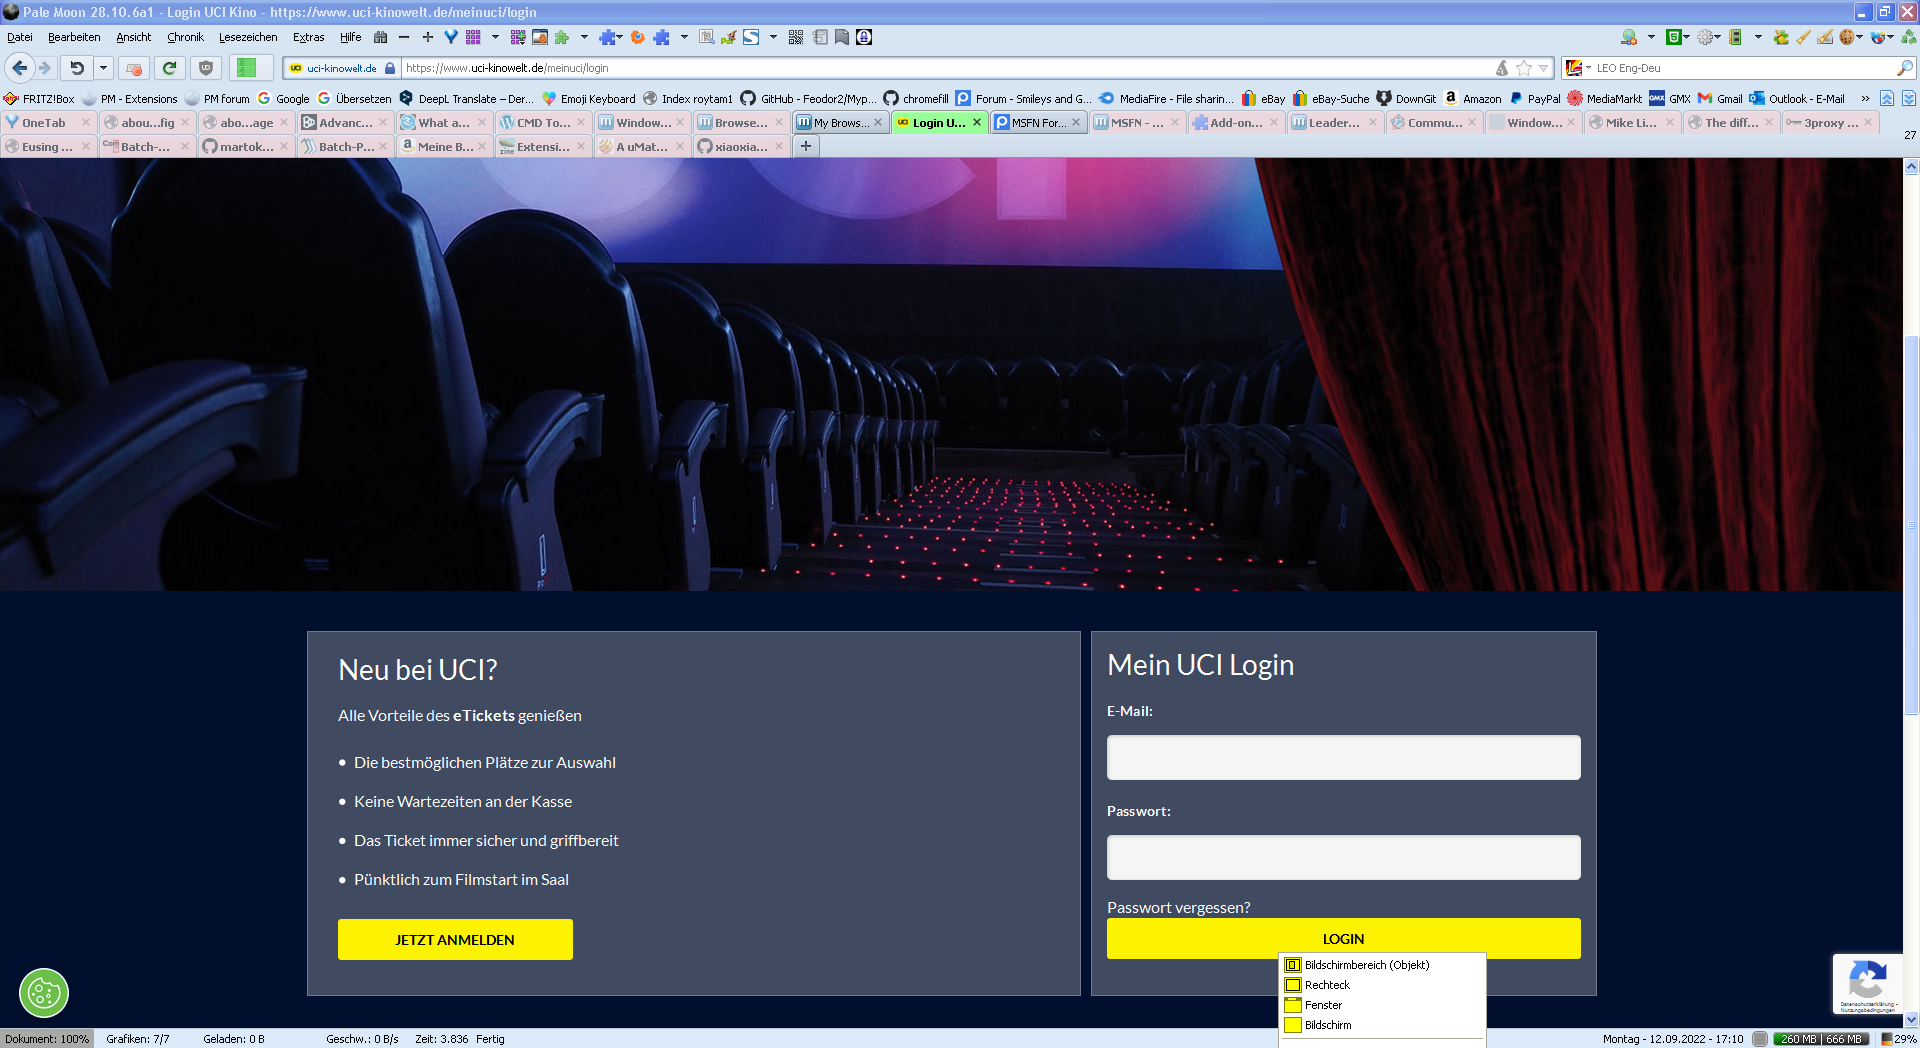Click the green HTML5 toolbar icon

pyautogui.click(x=1674, y=37)
